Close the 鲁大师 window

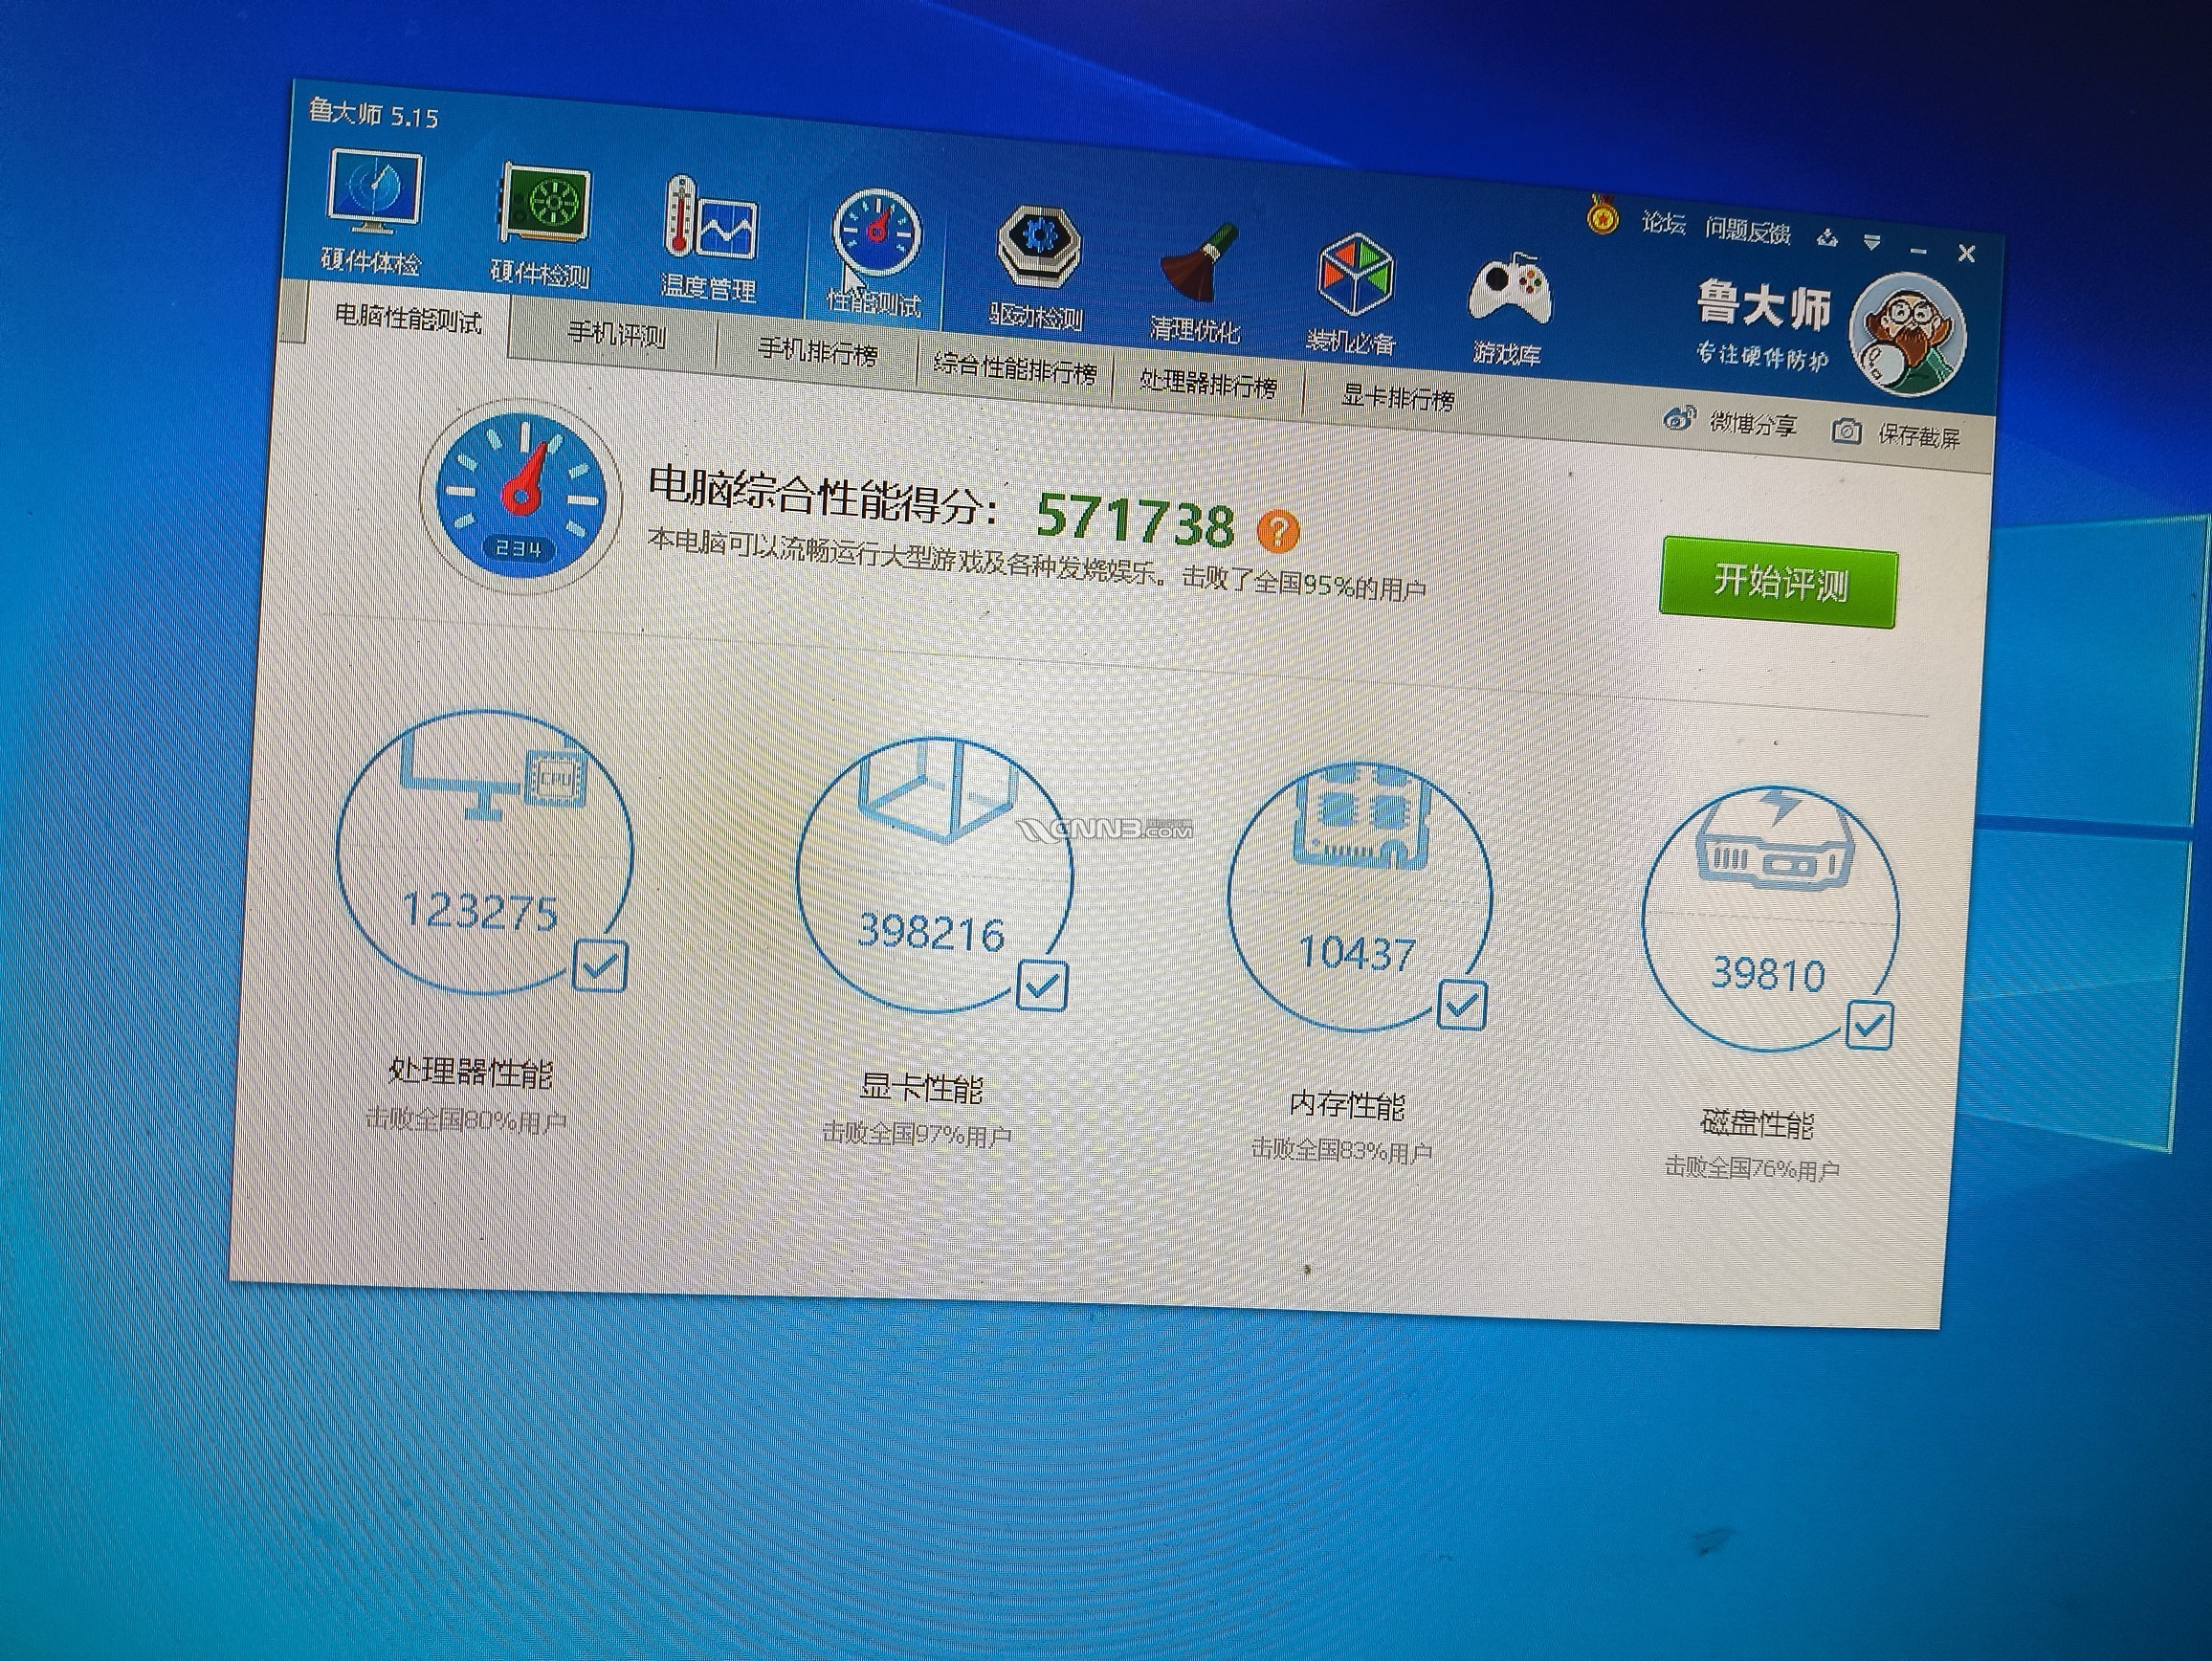pyautogui.click(x=1966, y=253)
